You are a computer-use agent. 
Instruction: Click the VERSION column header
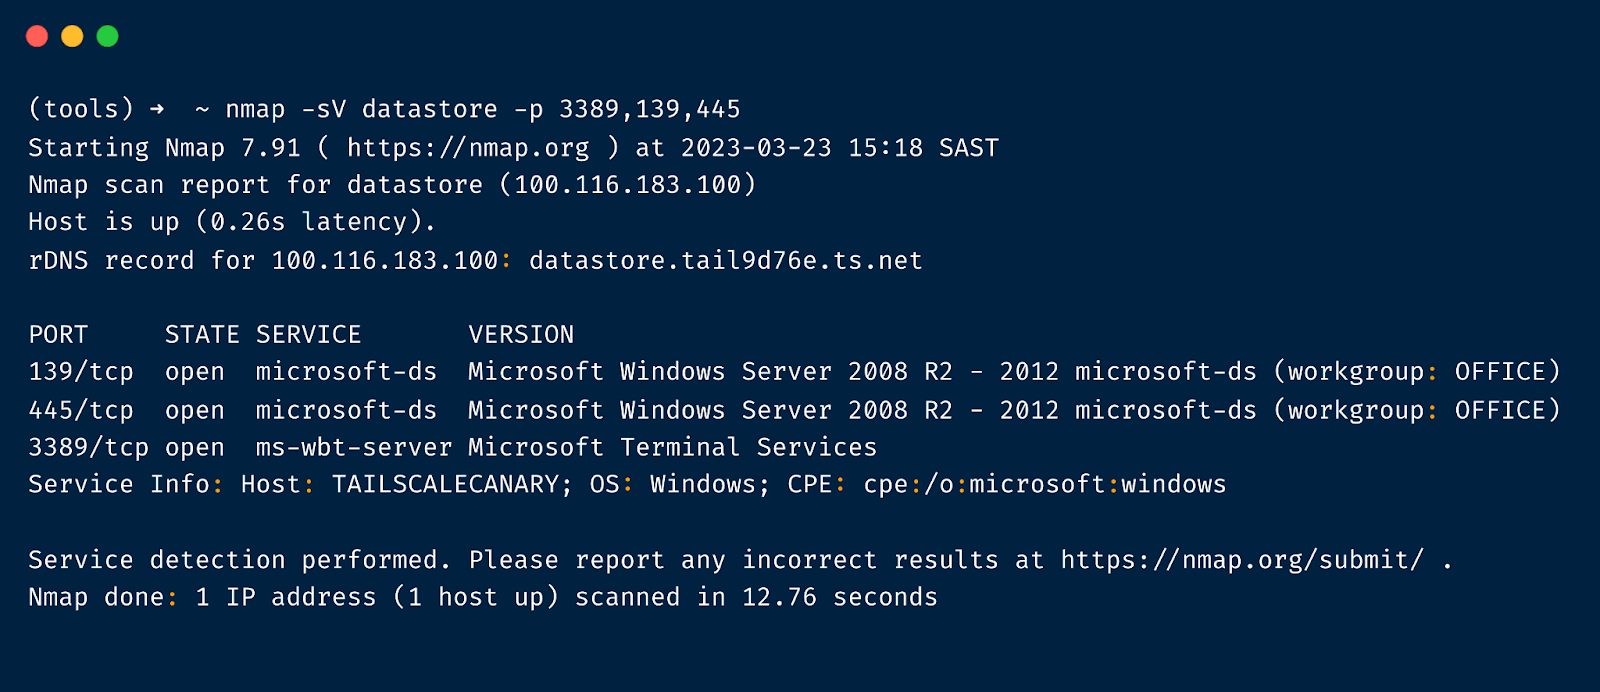[521, 335]
